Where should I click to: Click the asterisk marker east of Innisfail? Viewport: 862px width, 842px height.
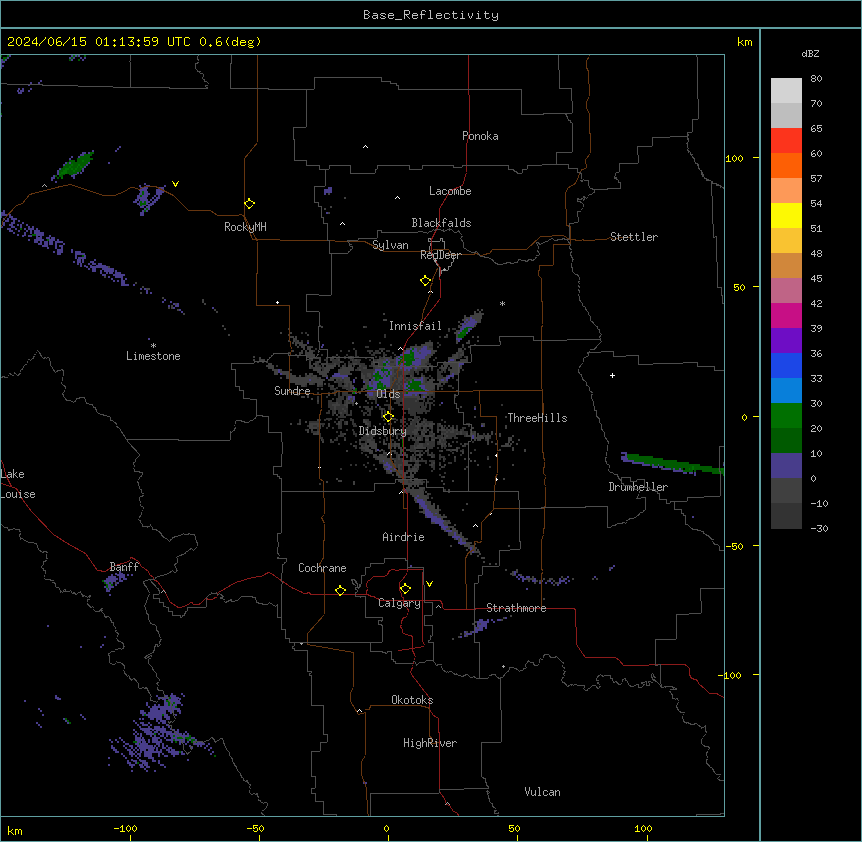coord(502,303)
